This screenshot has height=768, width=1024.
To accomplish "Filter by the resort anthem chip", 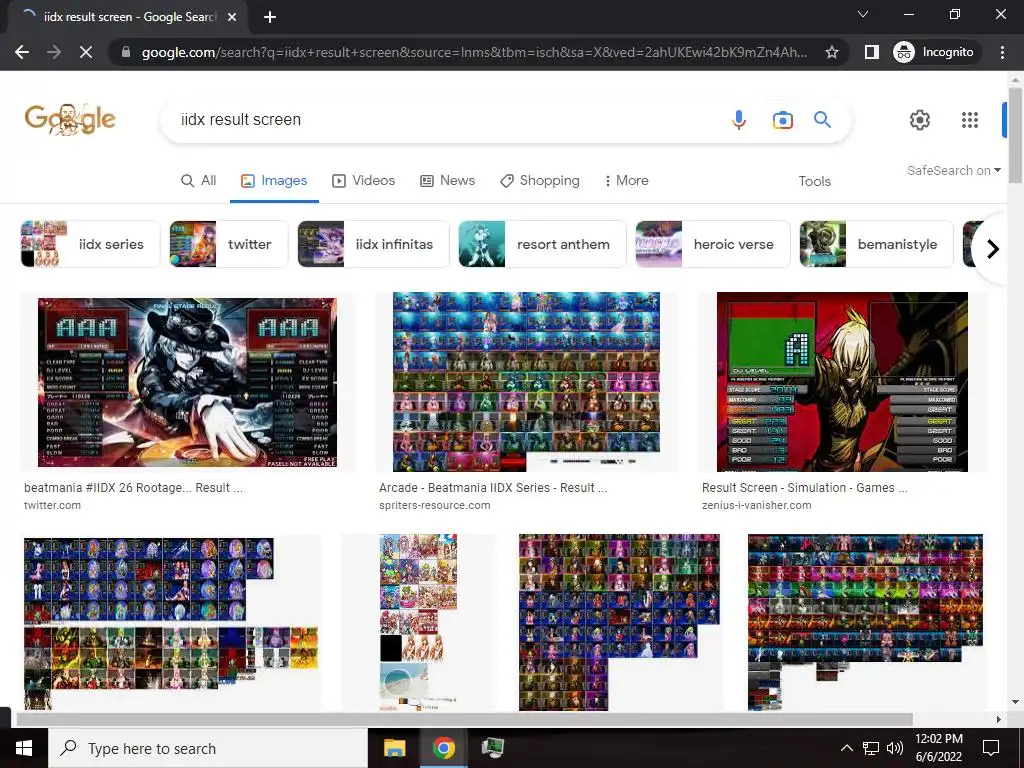I will pyautogui.click(x=542, y=244).
